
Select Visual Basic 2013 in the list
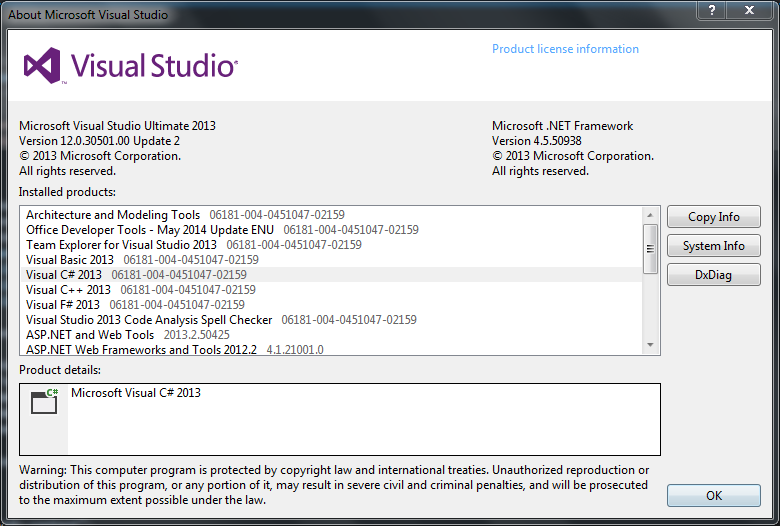pos(331,260)
